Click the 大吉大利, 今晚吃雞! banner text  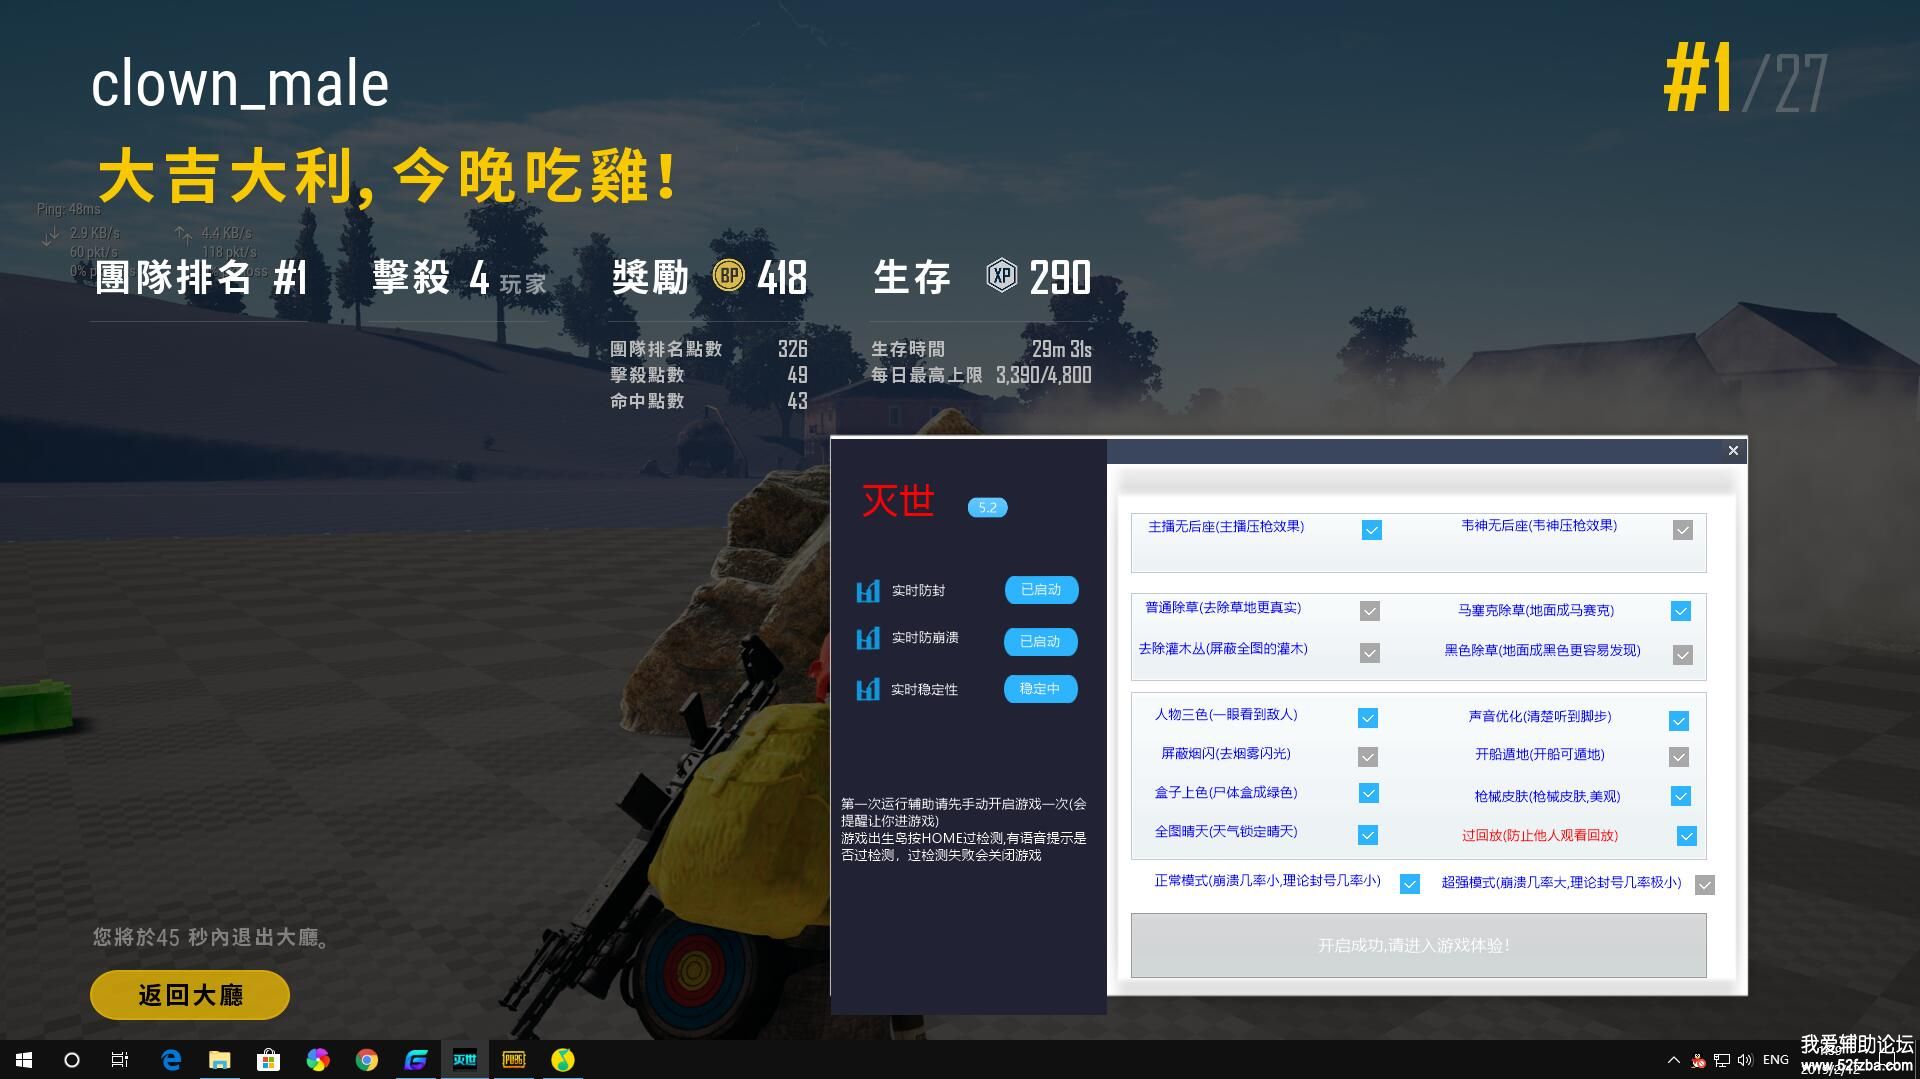tap(390, 177)
